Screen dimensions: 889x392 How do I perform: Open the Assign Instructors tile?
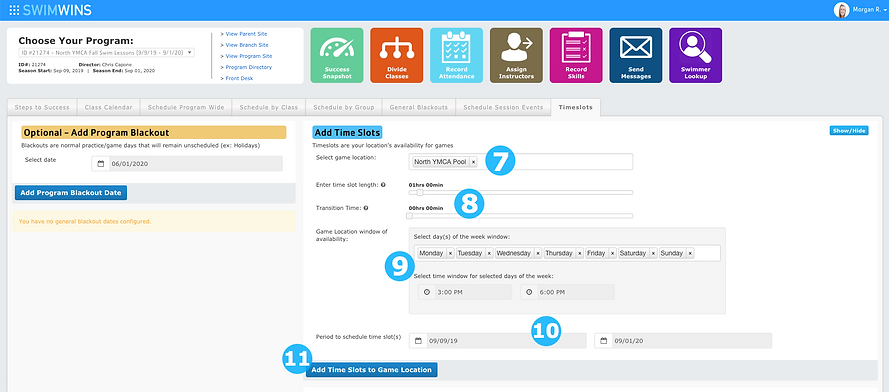point(516,56)
